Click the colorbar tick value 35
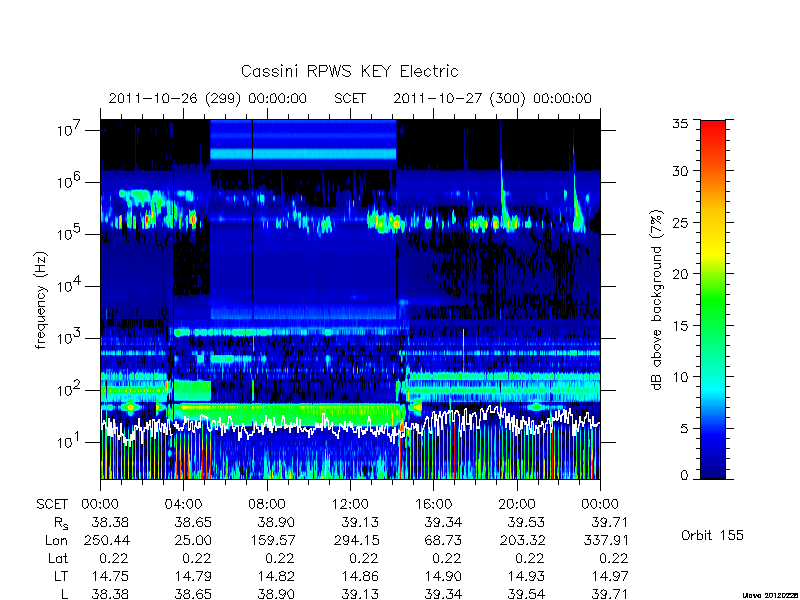The height and width of the screenshot is (600, 800). tap(680, 124)
